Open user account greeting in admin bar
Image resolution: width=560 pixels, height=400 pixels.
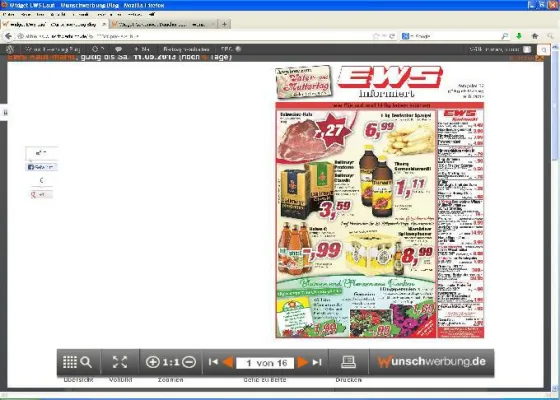coord(500,49)
